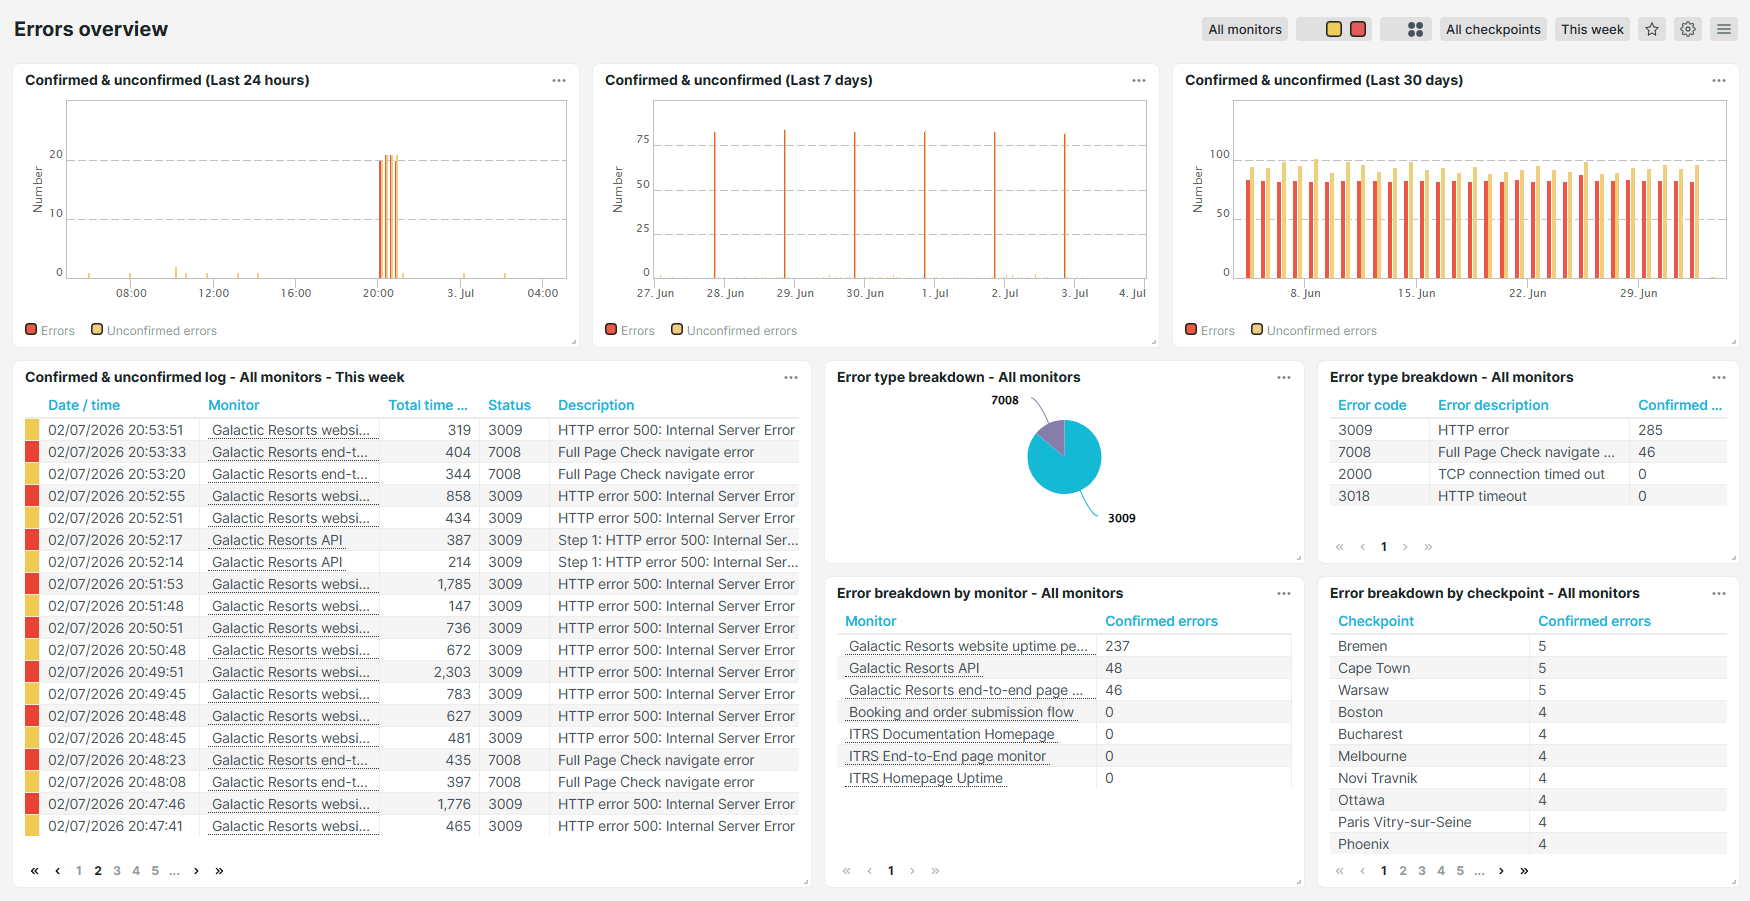1750x901 pixels.
Task: Open options menu of Last 30 days chart
Action: [1719, 80]
